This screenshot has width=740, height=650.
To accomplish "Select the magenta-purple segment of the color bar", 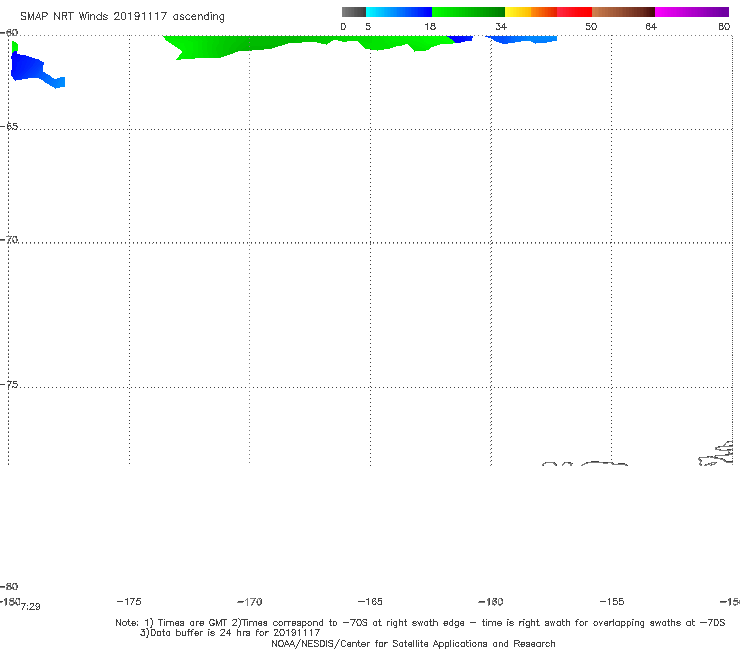I will point(692,12).
